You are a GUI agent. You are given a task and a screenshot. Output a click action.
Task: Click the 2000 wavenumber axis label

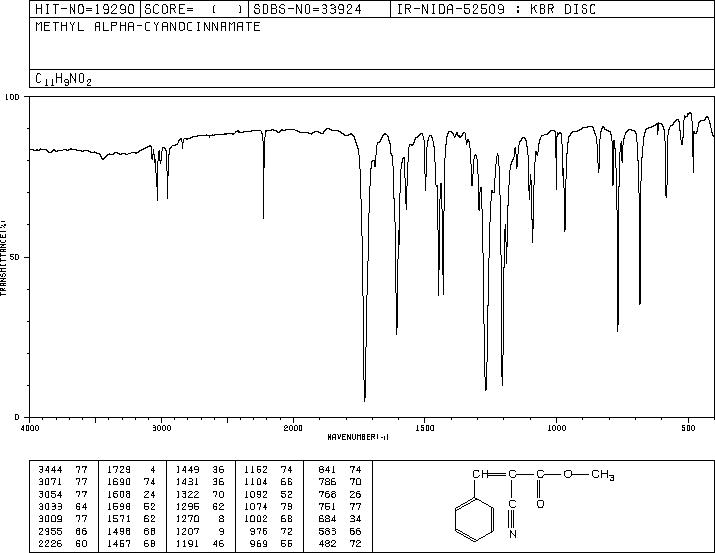click(293, 428)
